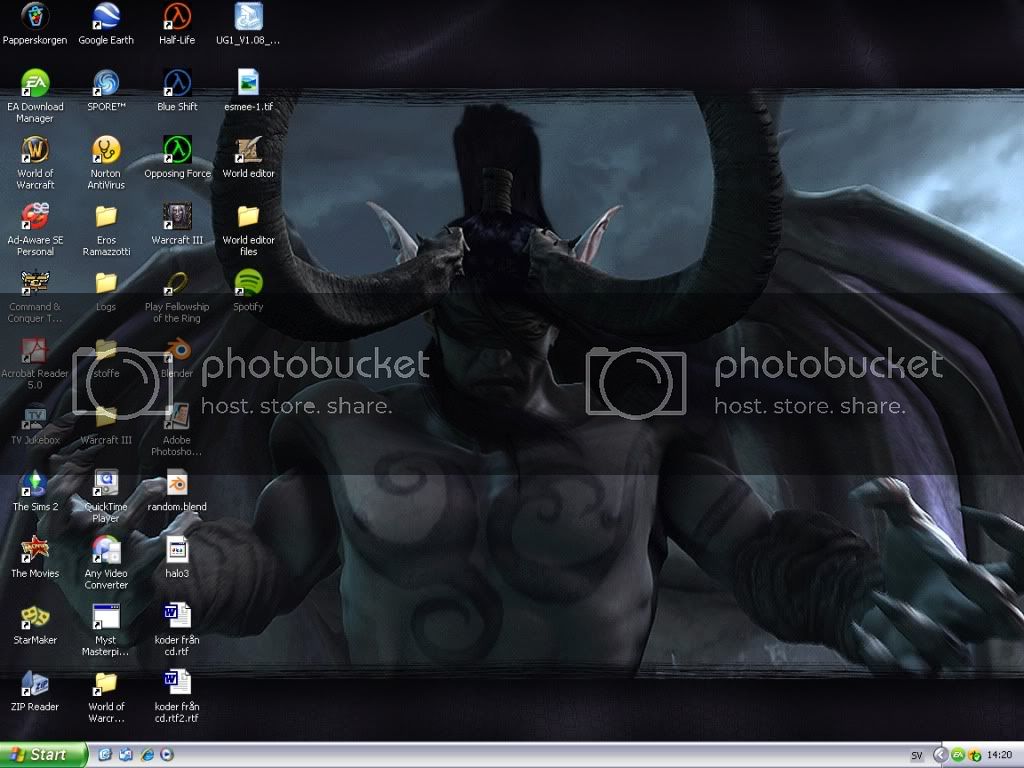
Task: Select the koder från cd.rtf document
Action: point(177,630)
